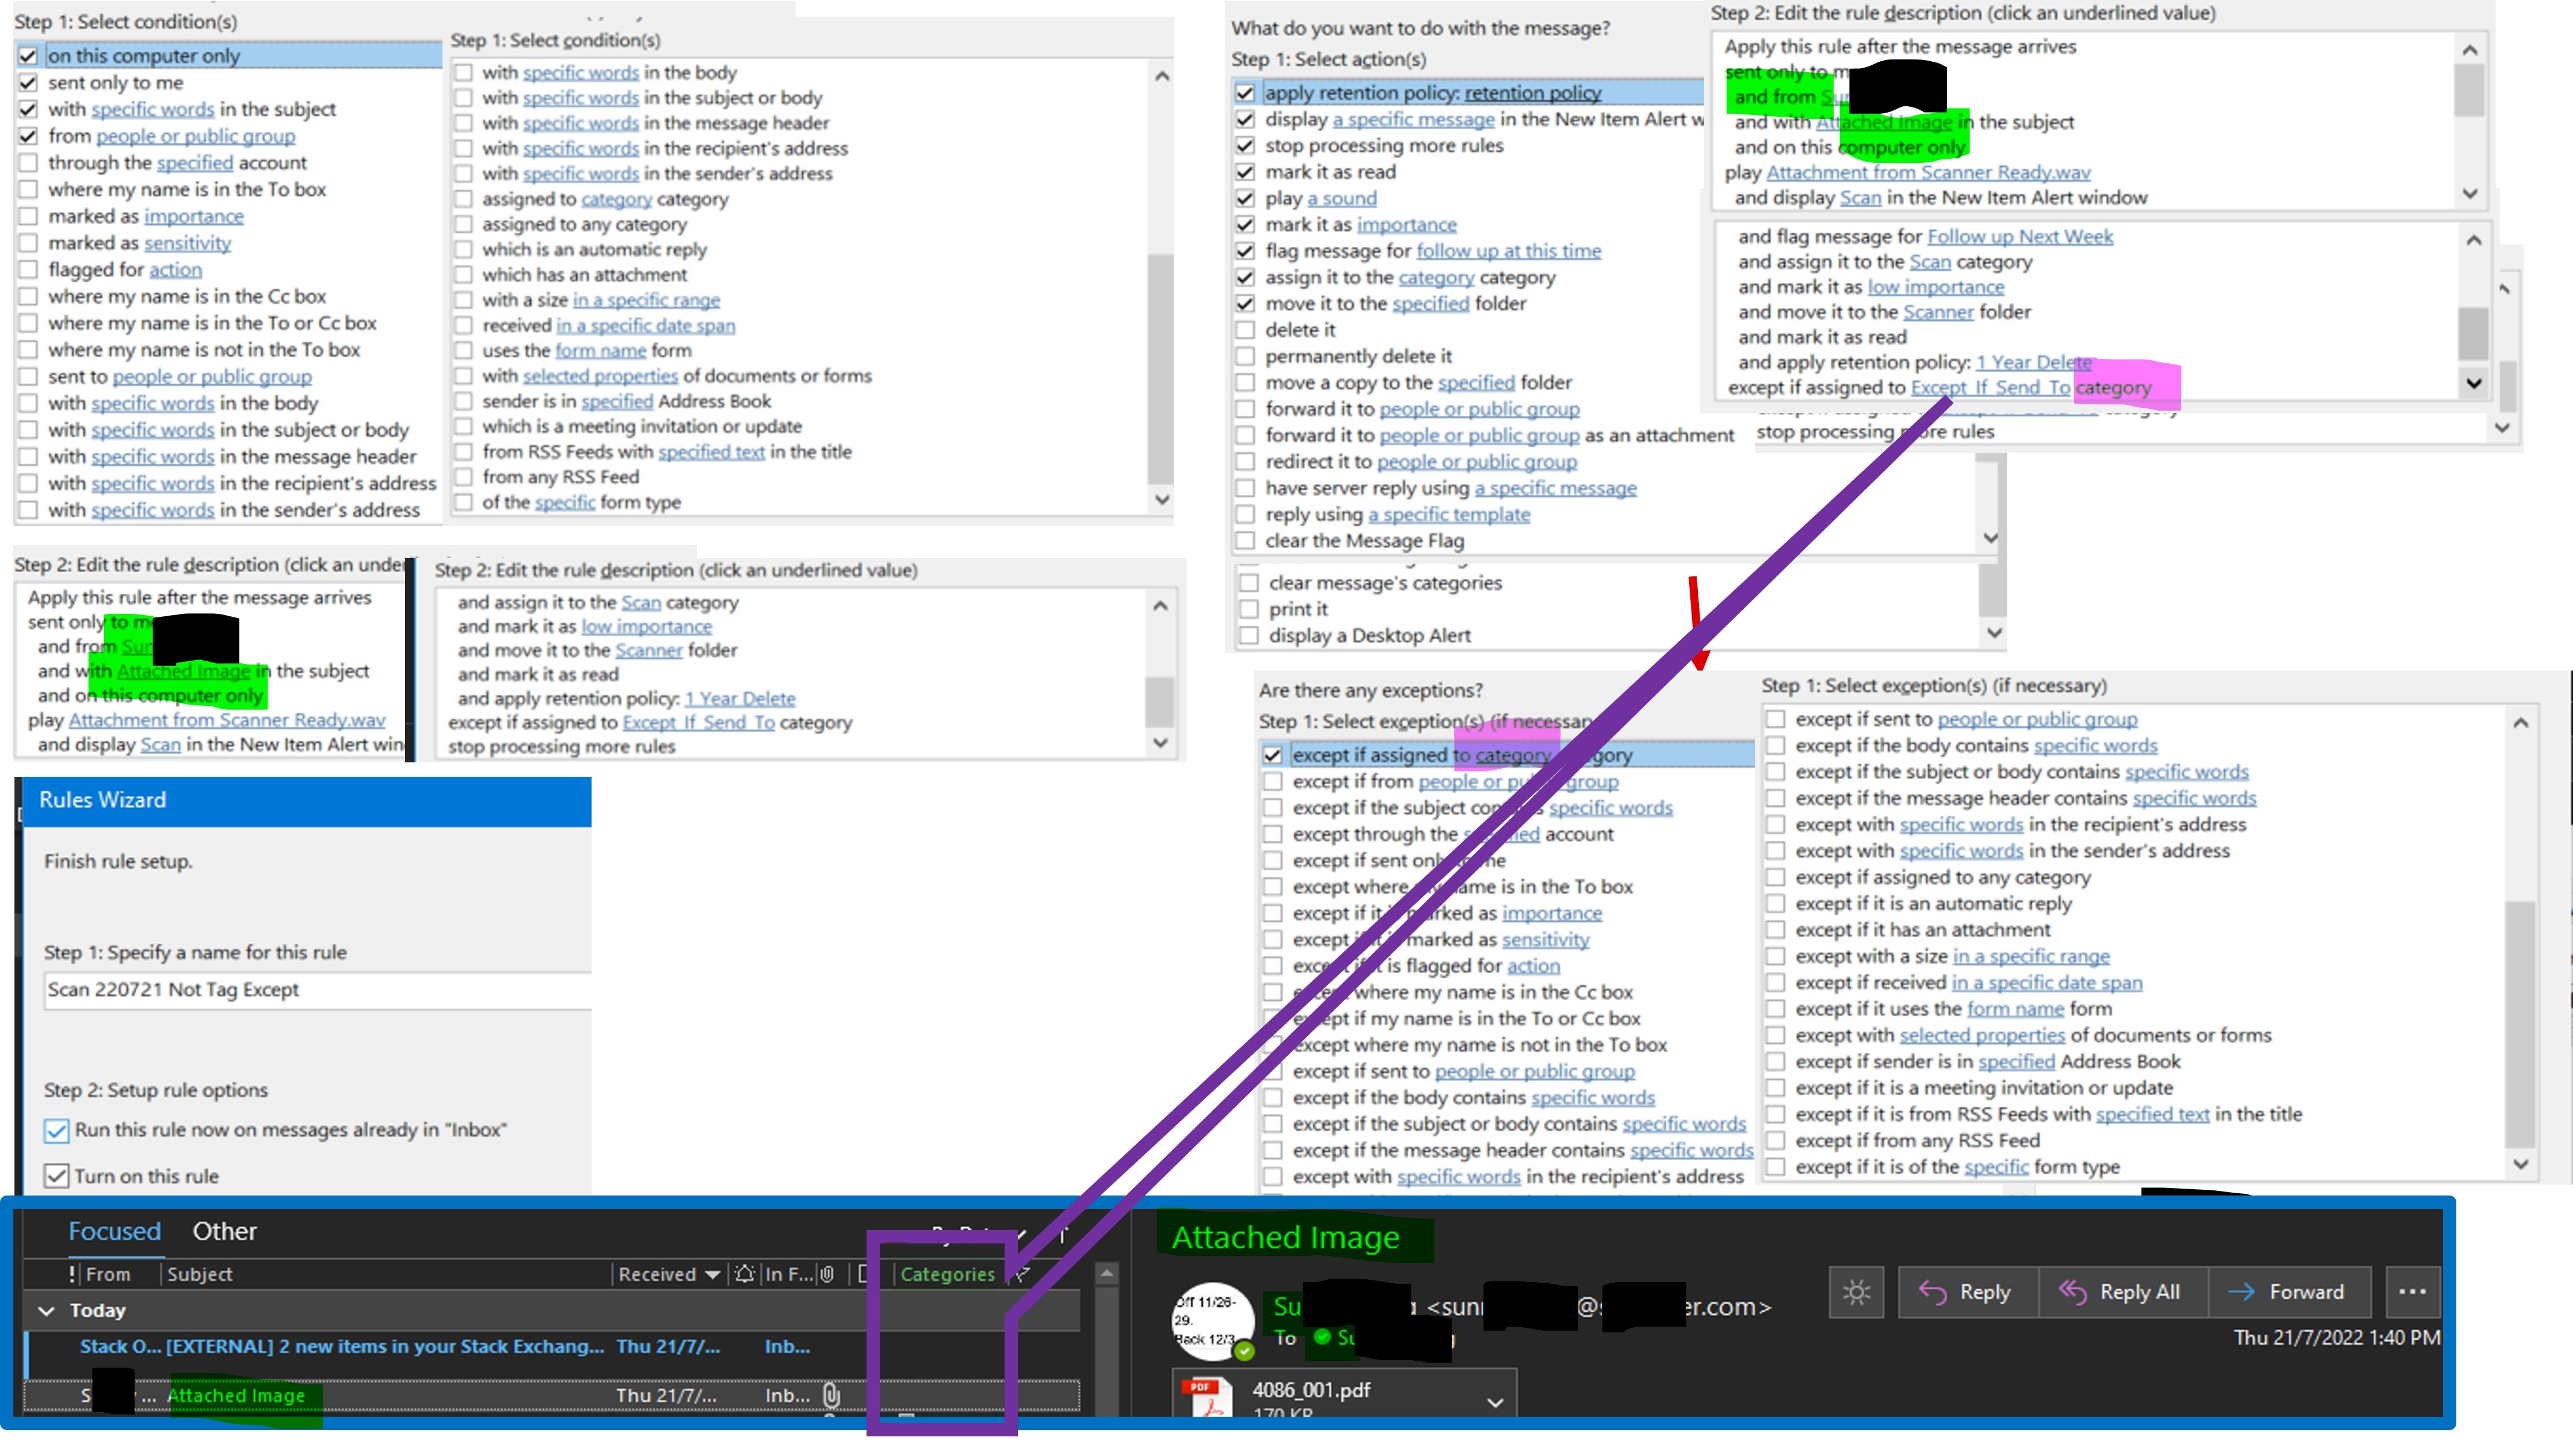Click the paperclip attachment column header

tap(827, 1274)
